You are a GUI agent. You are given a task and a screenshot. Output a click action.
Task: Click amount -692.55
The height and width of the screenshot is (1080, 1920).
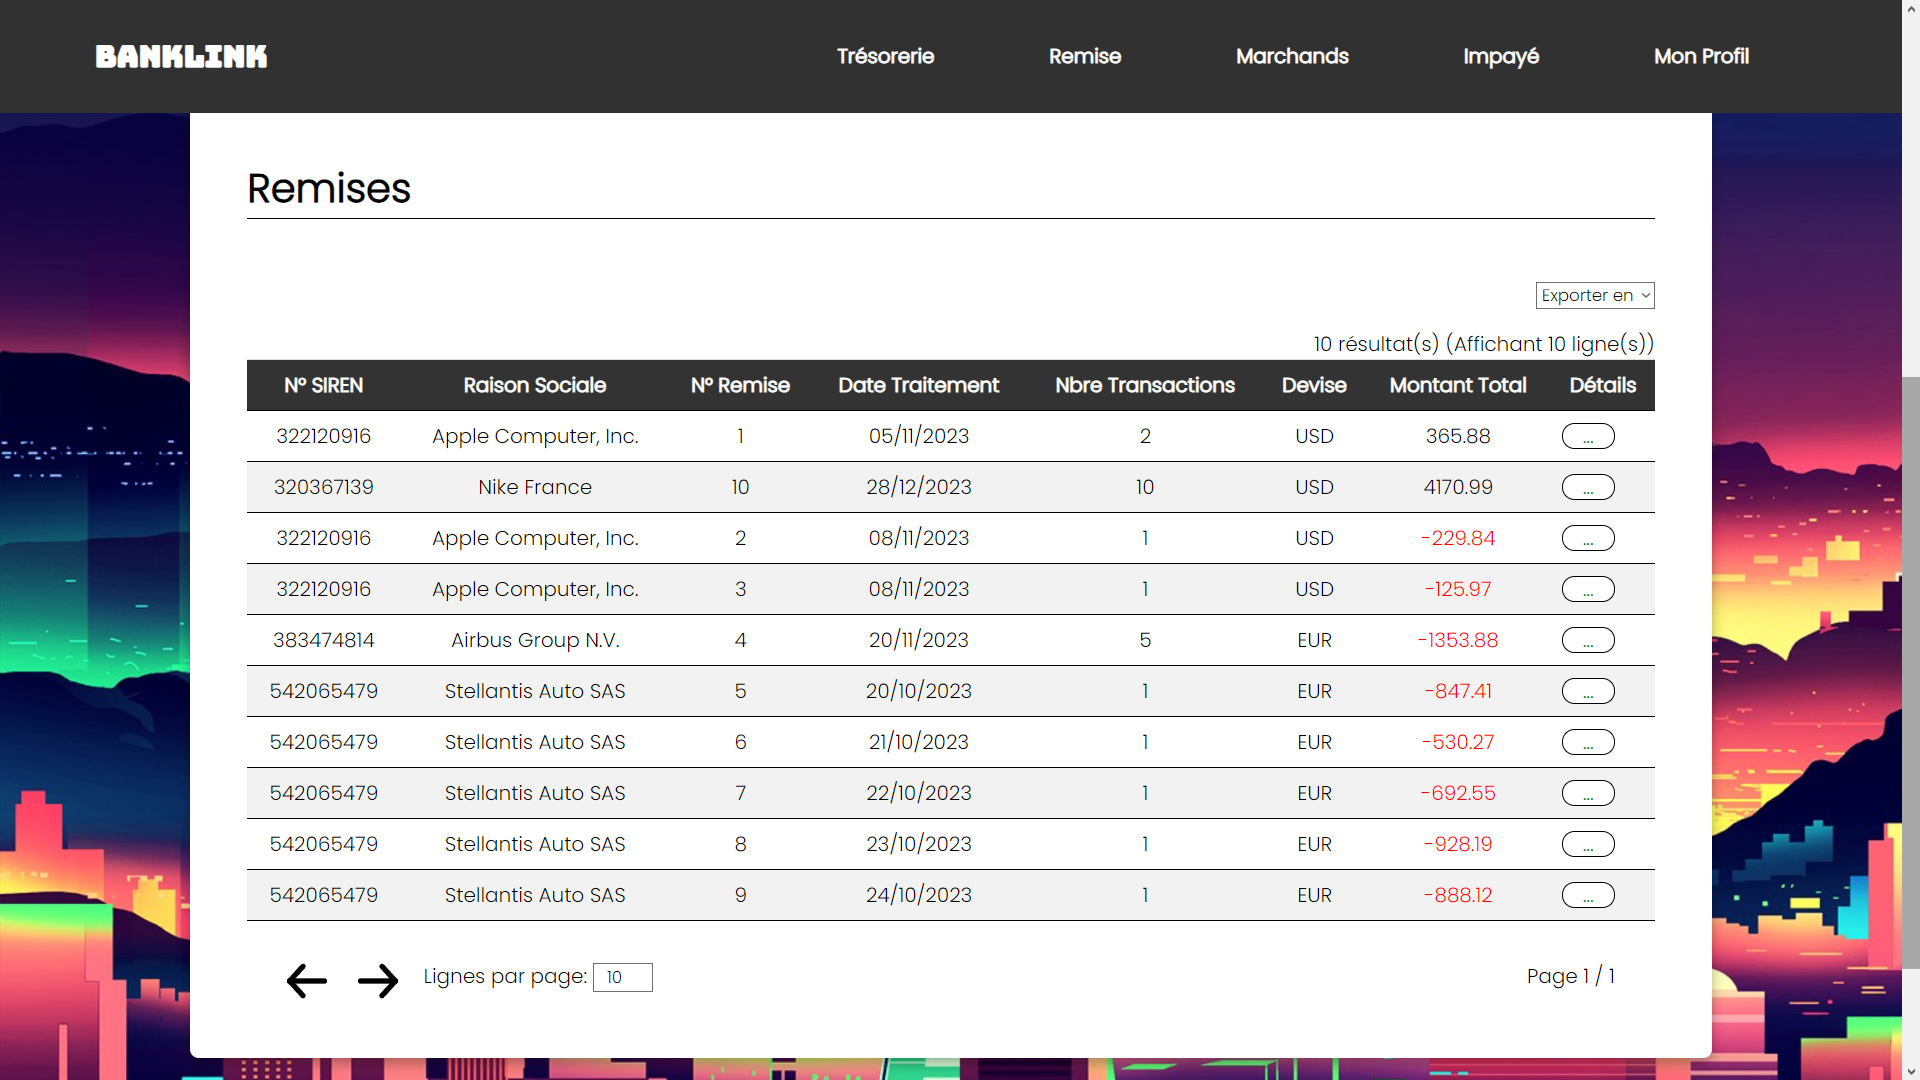click(x=1458, y=793)
